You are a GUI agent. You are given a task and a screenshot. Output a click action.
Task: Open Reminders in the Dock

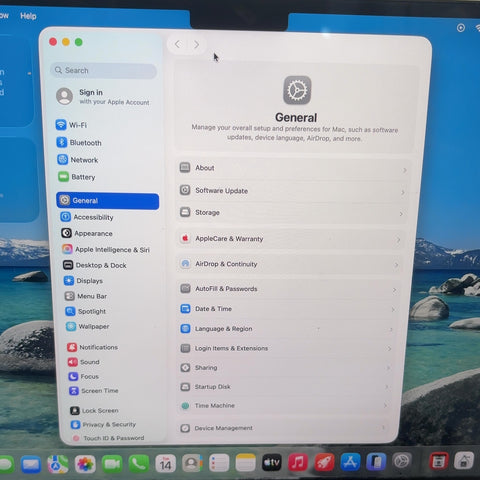(219, 463)
